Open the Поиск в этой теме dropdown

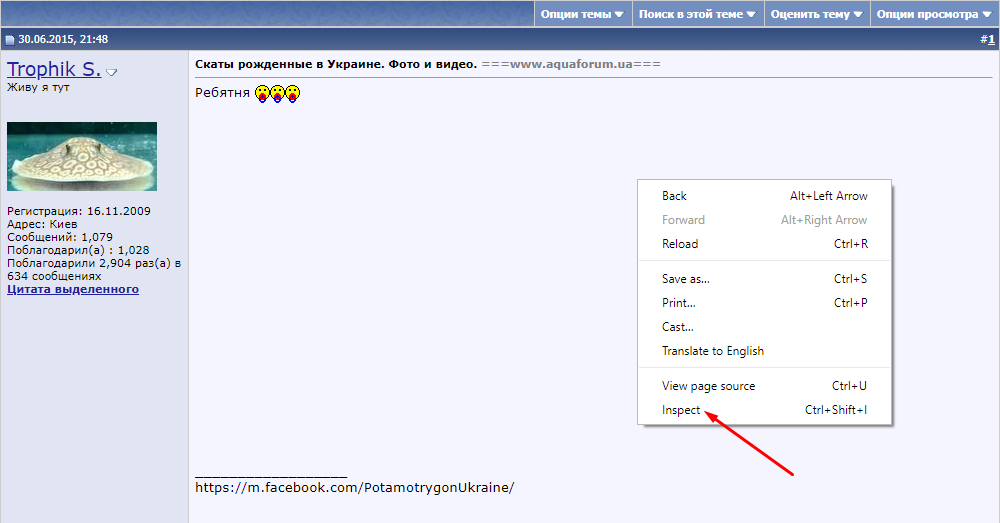(697, 14)
